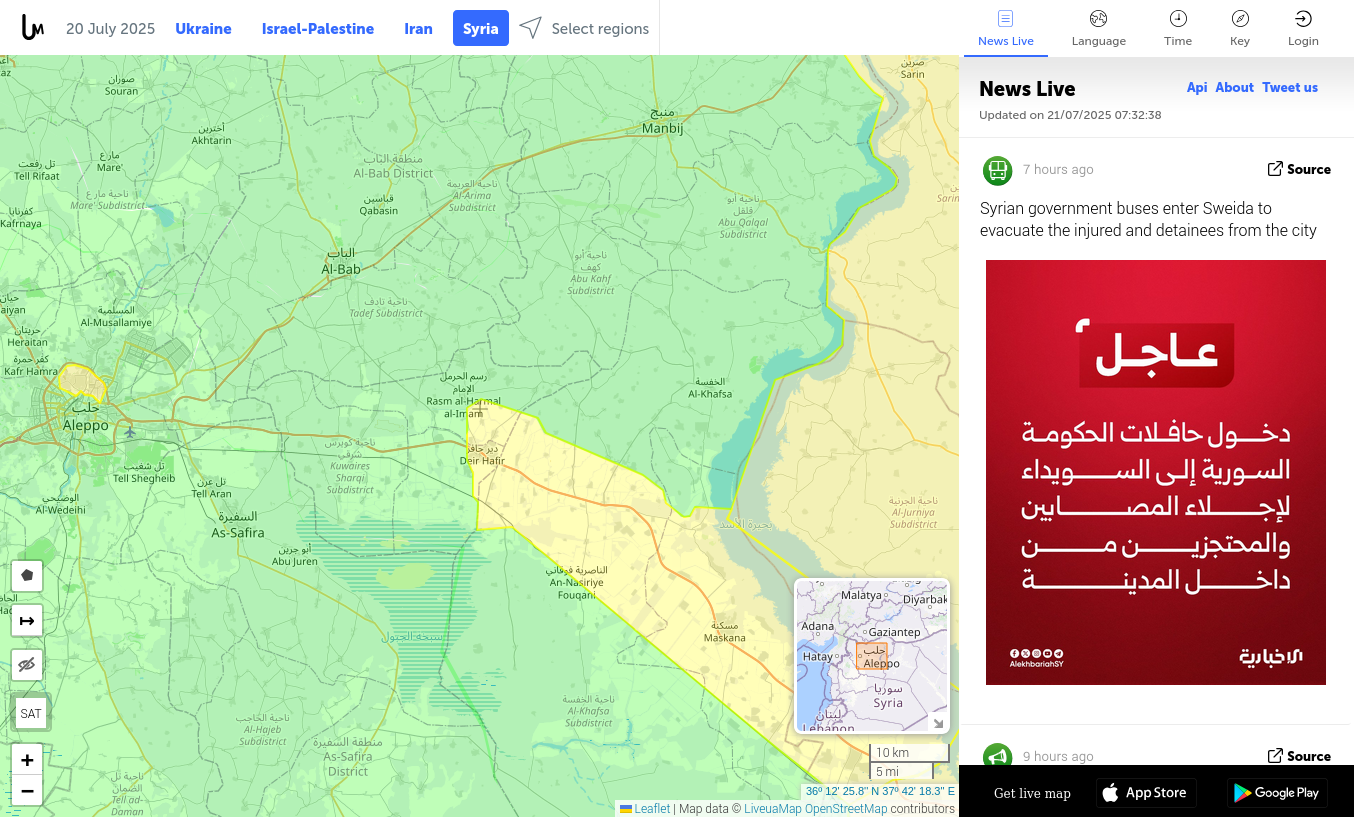1354x817 pixels.
Task: Click the green megaphone event icon
Action: click(x=998, y=756)
